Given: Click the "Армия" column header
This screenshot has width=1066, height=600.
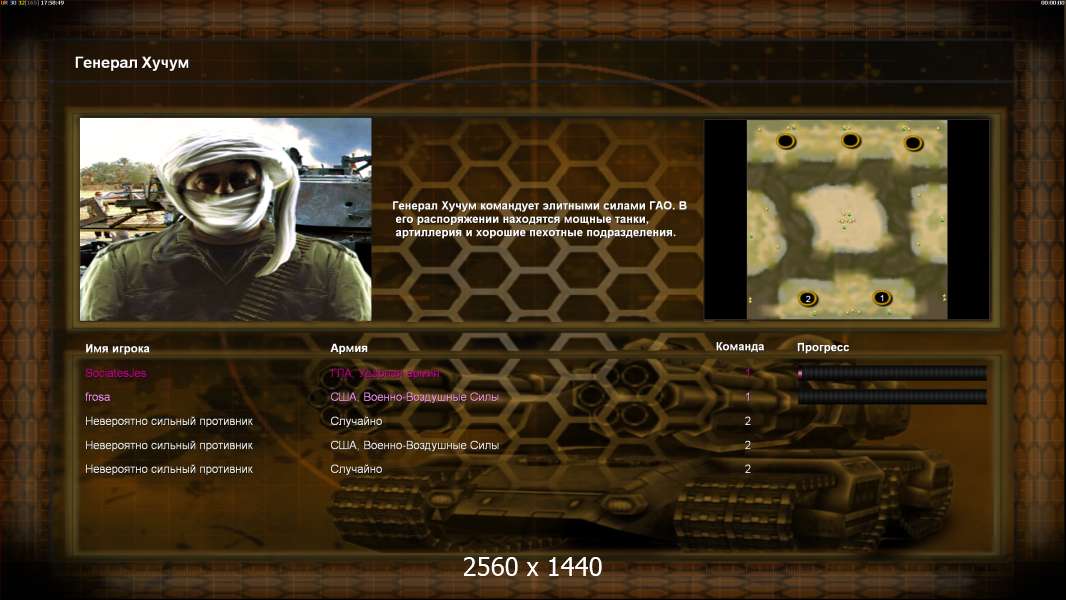Looking at the screenshot, I should 349,348.
